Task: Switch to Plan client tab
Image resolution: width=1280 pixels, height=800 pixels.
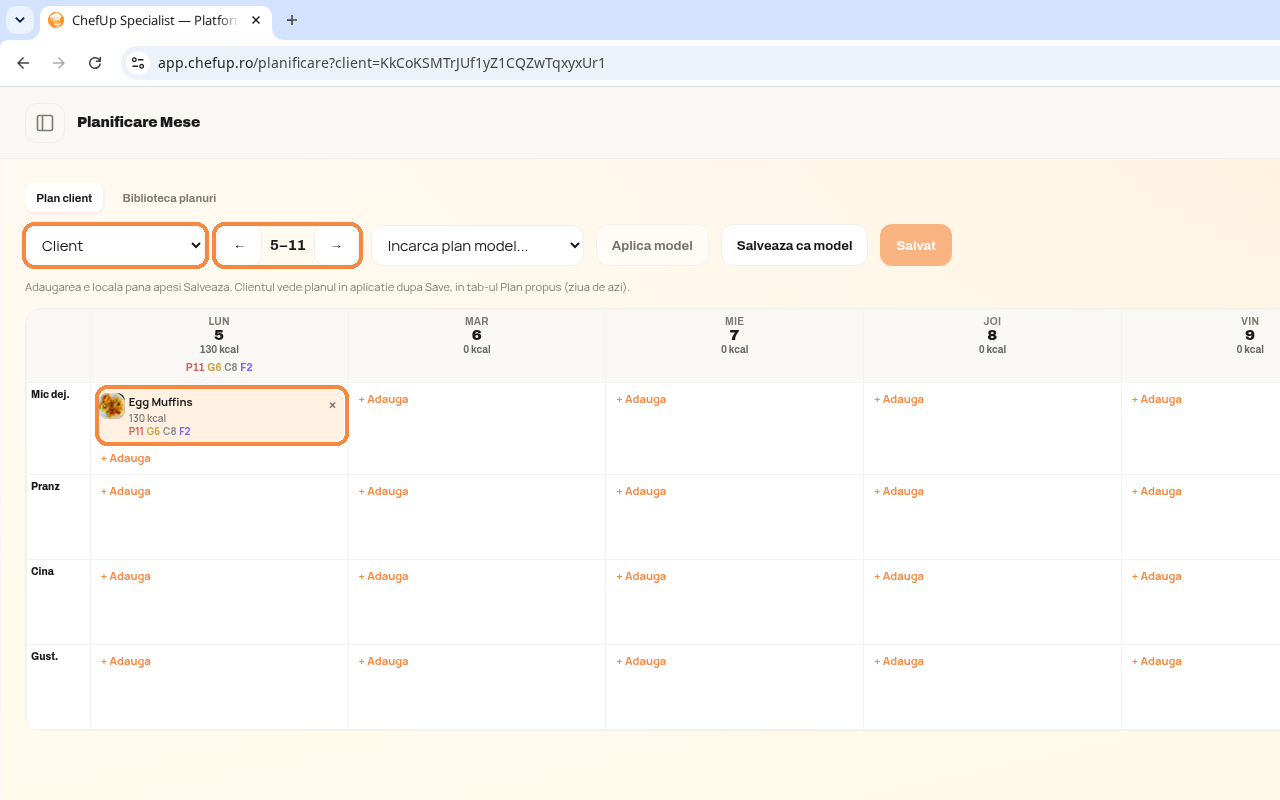Action: [x=64, y=198]
